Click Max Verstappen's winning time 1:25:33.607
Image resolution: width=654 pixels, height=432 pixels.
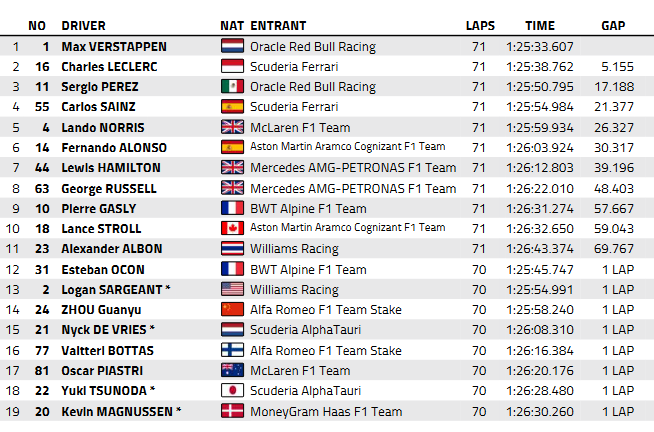(540, 46)
